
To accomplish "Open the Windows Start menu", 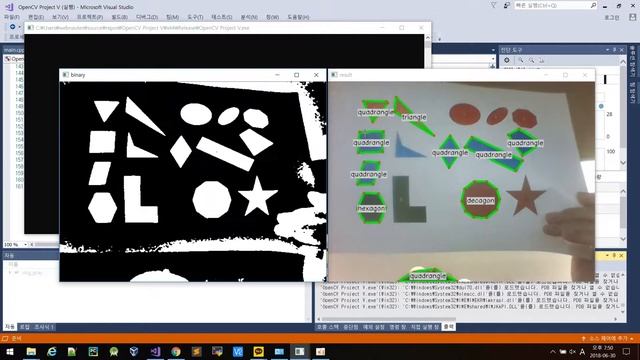I will [10, 351].
